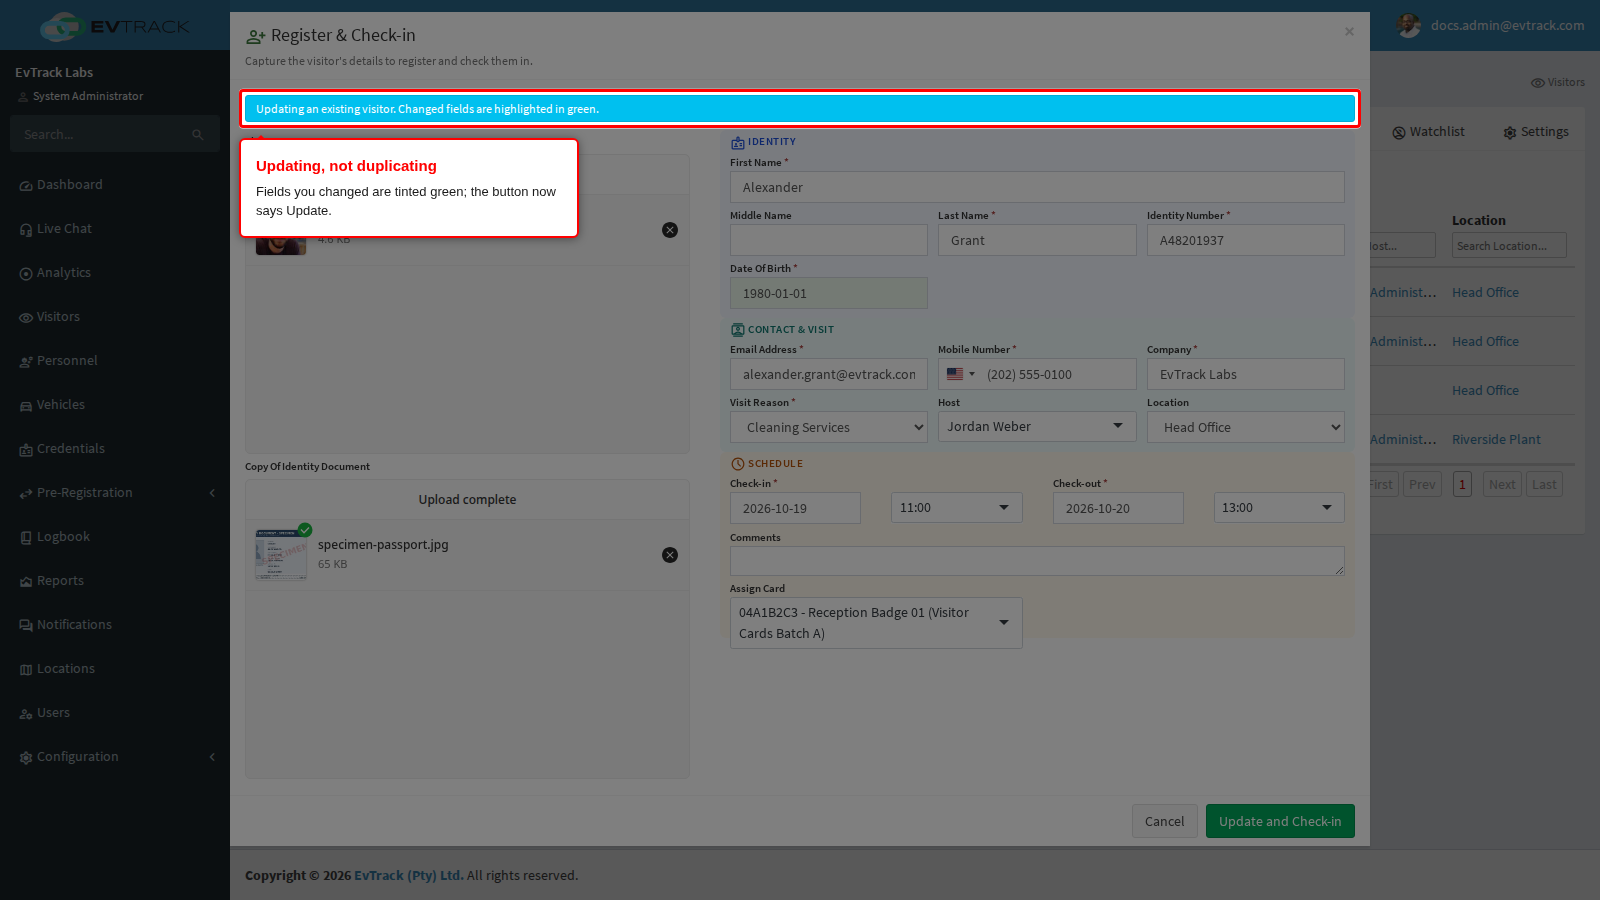Click the sidebar search magnifier icon

click(198, 135)
